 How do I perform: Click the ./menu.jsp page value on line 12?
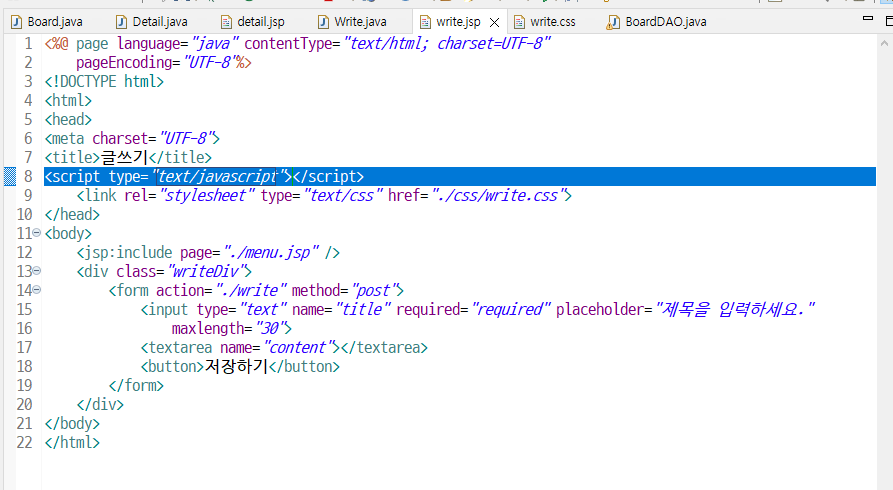point(272,252)
